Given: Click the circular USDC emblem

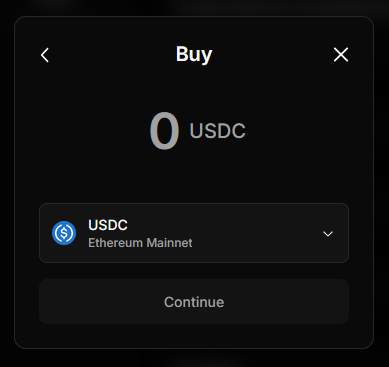Looking at the screenshot, I should [x=64, y=233].
